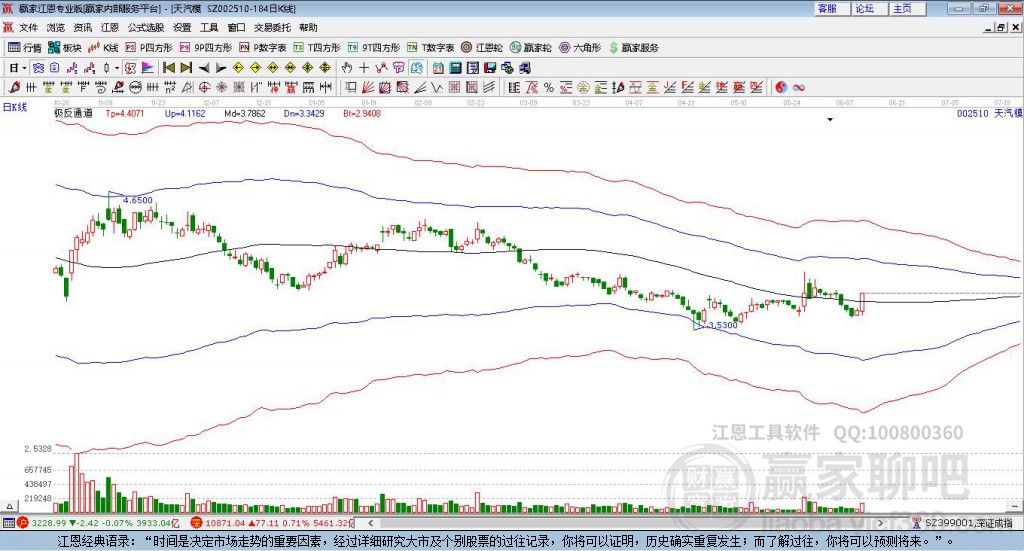Click the 主页 homepage button
The height and width of the screenshot is (551, 1024).
click(907, 8)
